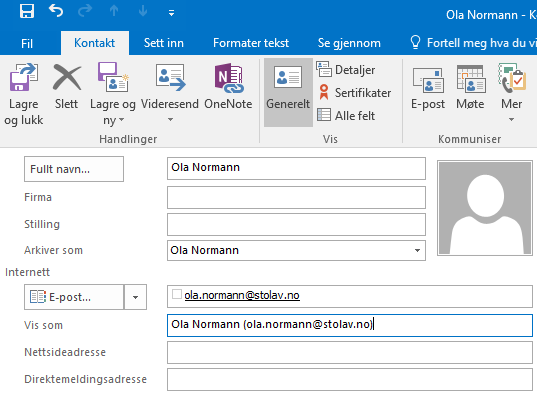Screen dimensions: 537x395
Task: Click the contact photo placeholder
Action: coord(485,208)
